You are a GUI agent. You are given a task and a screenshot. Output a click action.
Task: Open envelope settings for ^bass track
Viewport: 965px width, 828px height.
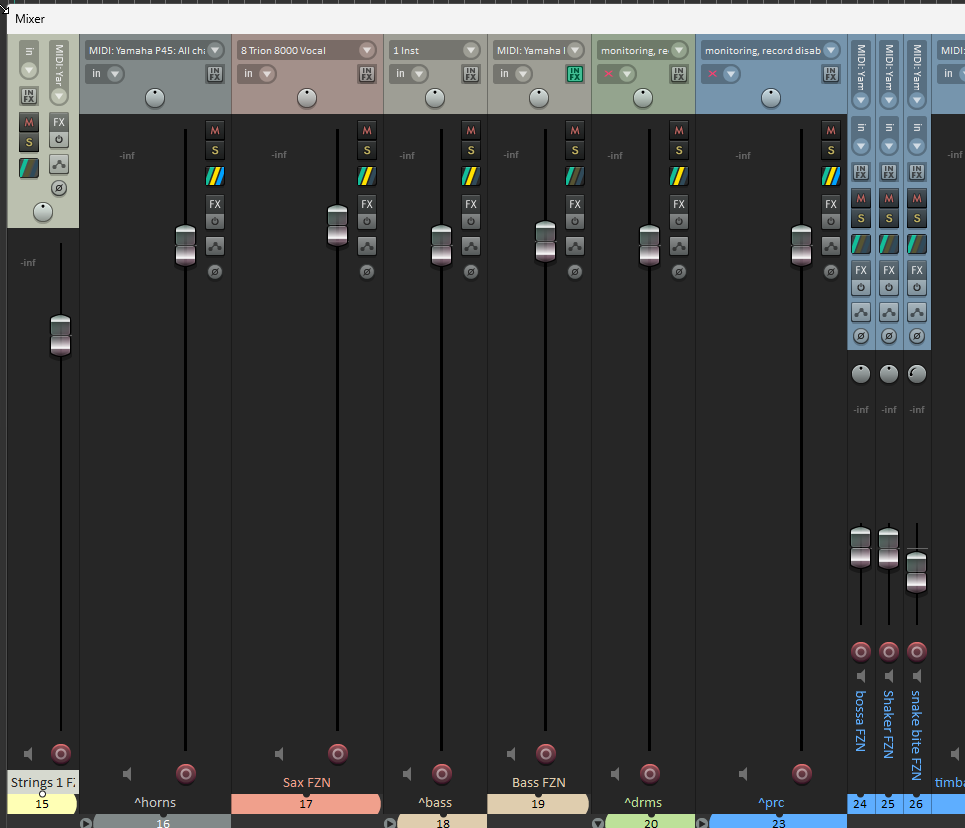click(x=471, y=247)
